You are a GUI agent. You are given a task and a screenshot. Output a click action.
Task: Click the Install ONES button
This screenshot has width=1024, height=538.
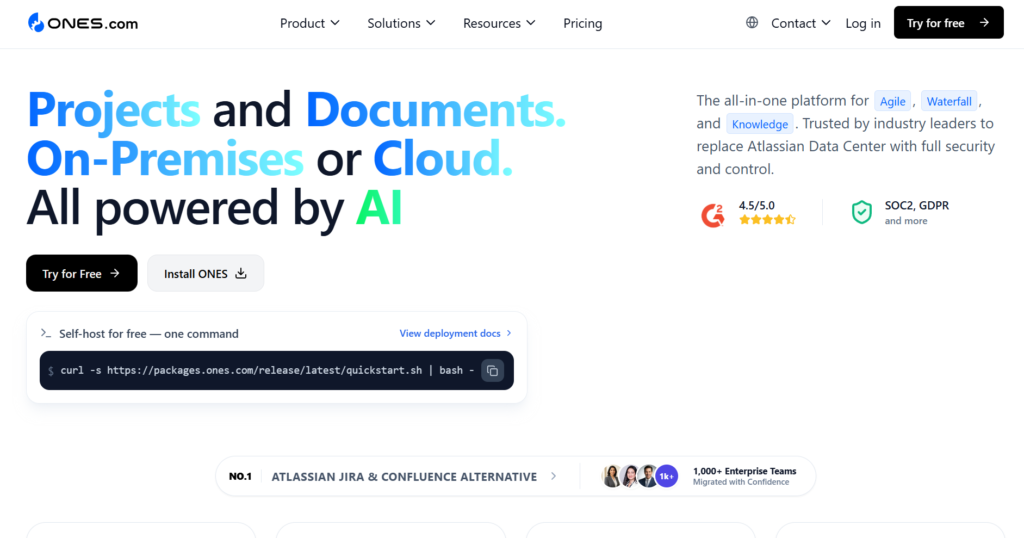(206, 273)
